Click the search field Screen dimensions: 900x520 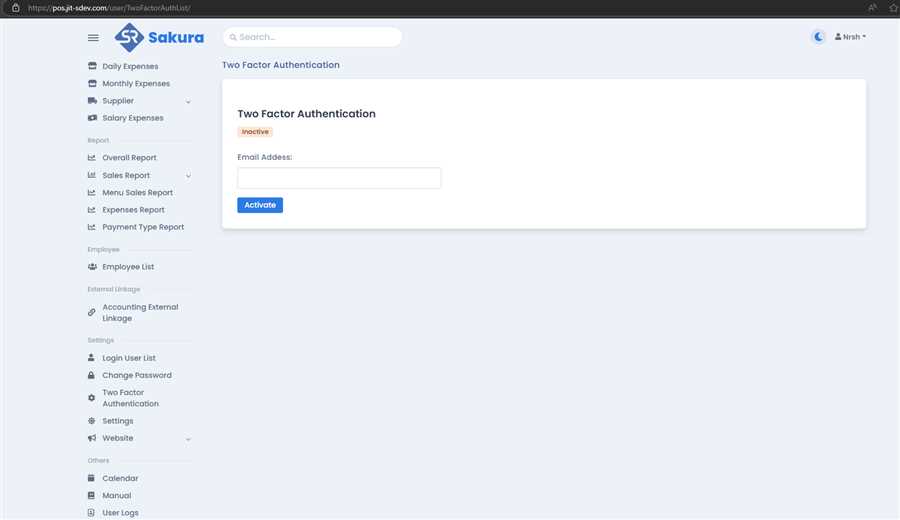(x=312, y=37)
